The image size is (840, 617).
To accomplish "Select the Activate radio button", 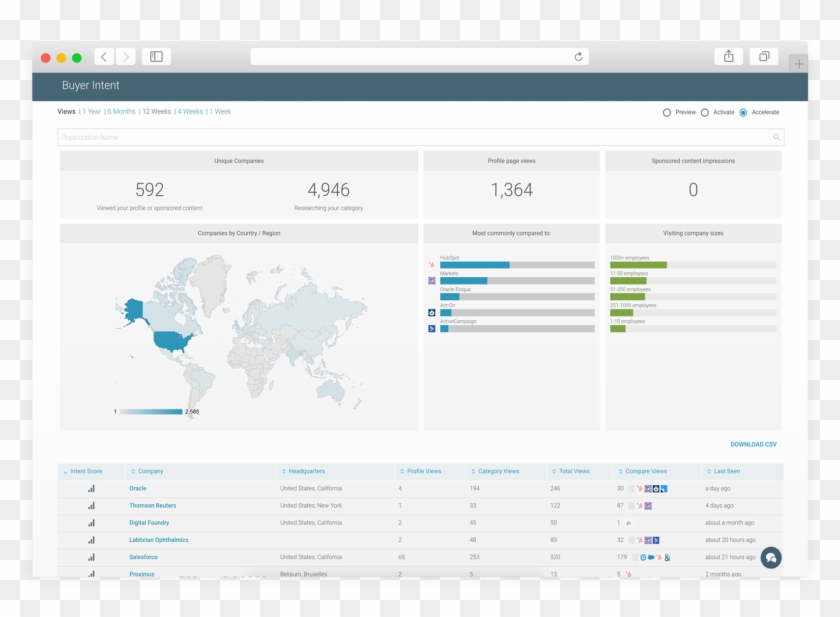I will [x=704, y=112].
